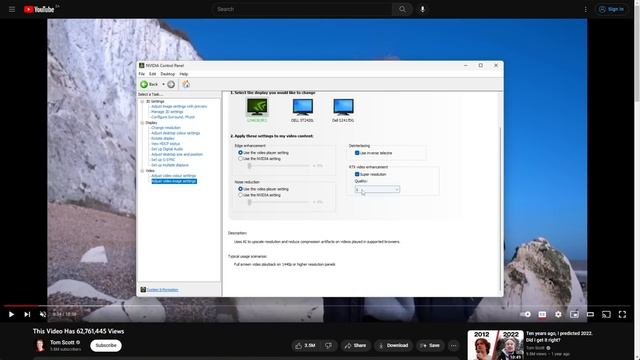The height and width of the screenshot is (360, 640).
Task: Seek on the red video progress bar
Action: pyautogui.click(x=317, y=305)
